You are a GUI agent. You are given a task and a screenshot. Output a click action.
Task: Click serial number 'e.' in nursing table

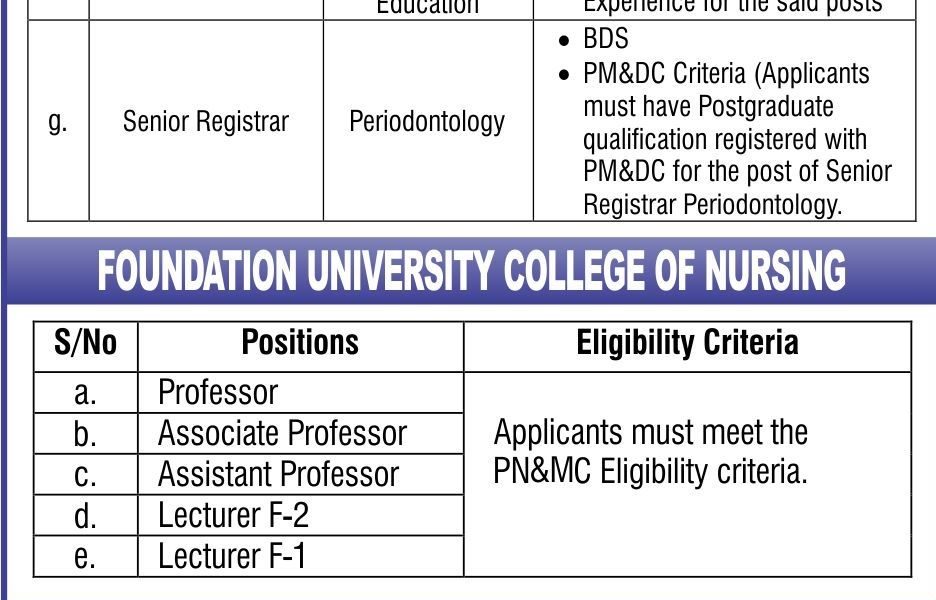(x=85, y=557)
